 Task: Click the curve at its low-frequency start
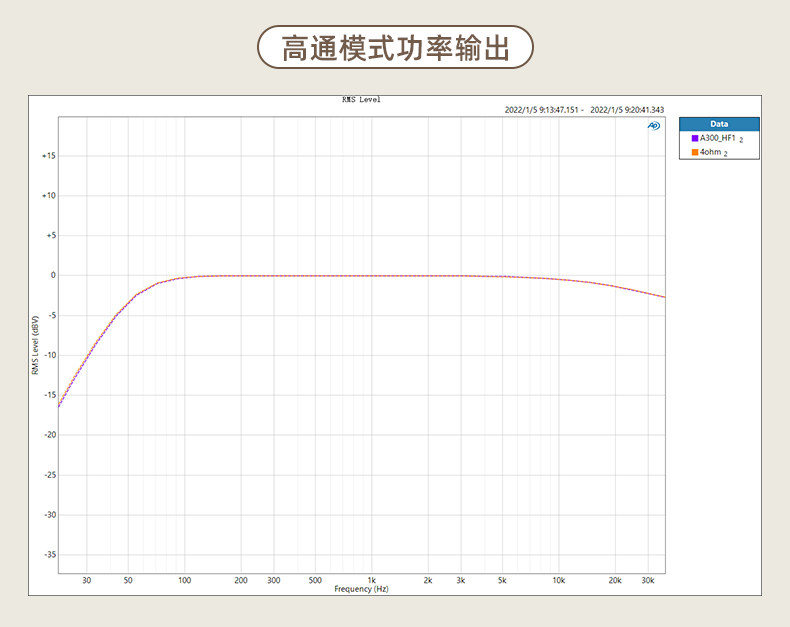point(59,405)
